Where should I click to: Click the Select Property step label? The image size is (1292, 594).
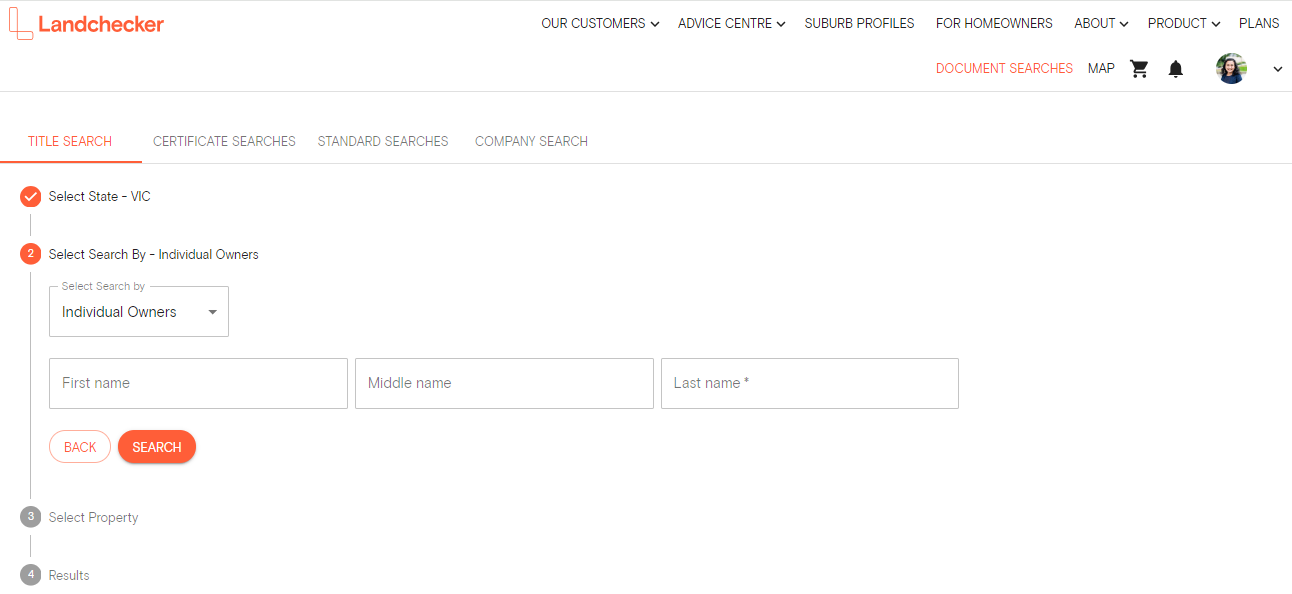coord(94,518)
